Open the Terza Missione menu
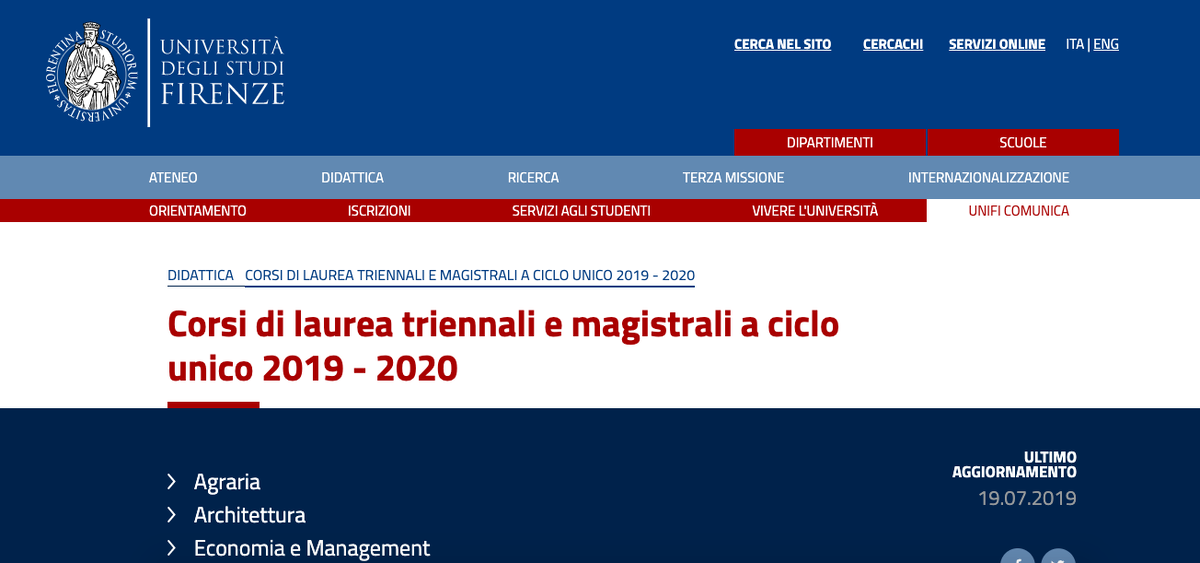Image resolution: width=1200 pixels, height=563 pixels. [x=733, y=177]
